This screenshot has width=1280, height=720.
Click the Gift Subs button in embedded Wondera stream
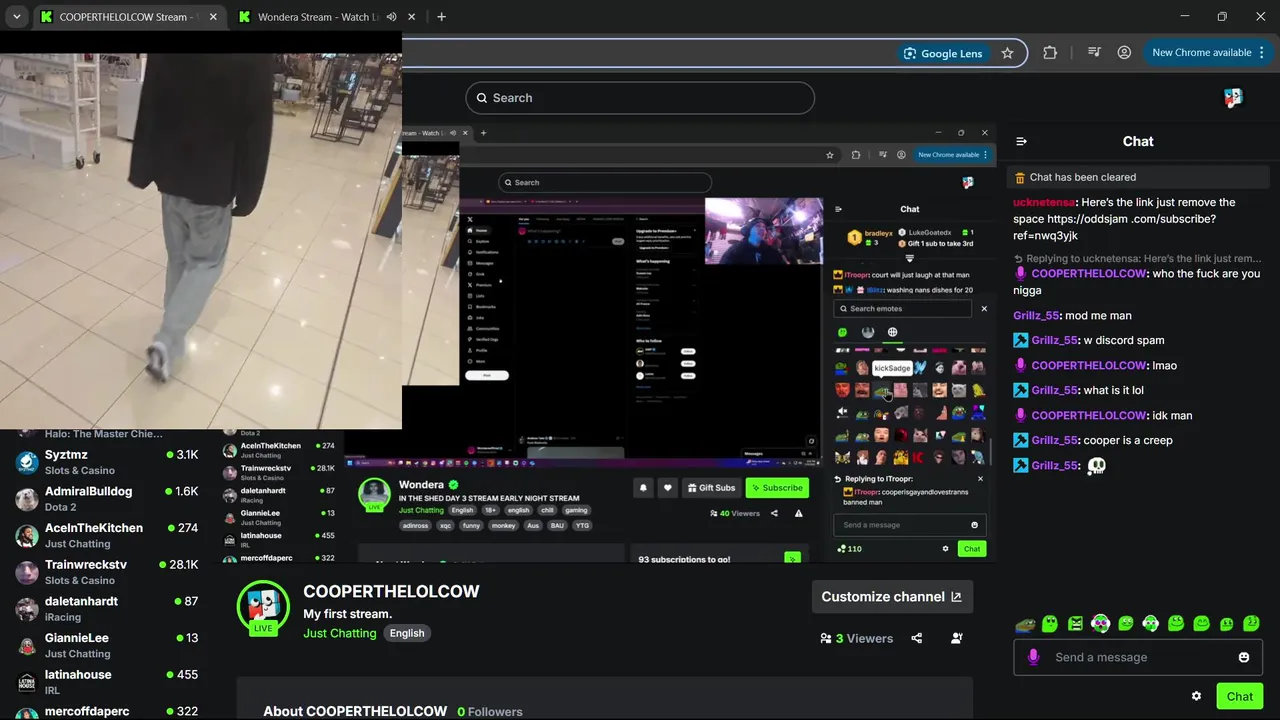[711, 488]
